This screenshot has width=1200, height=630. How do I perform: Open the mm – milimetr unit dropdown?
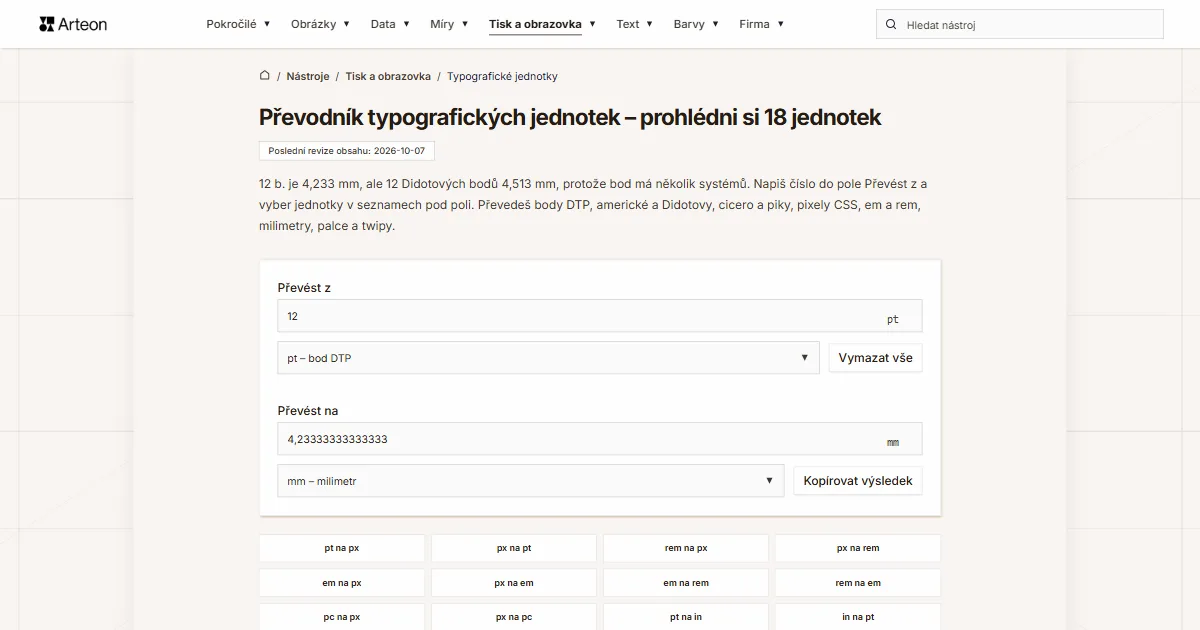point(531,481)
